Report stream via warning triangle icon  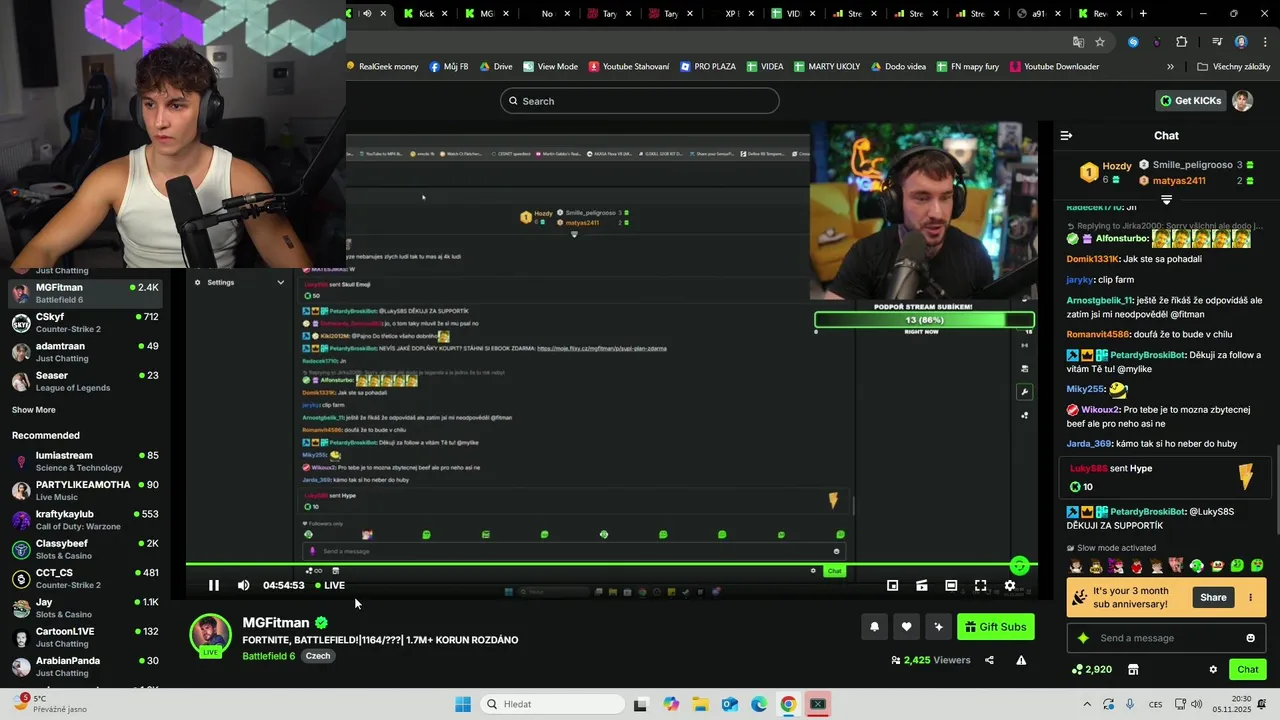[1021, 660]
